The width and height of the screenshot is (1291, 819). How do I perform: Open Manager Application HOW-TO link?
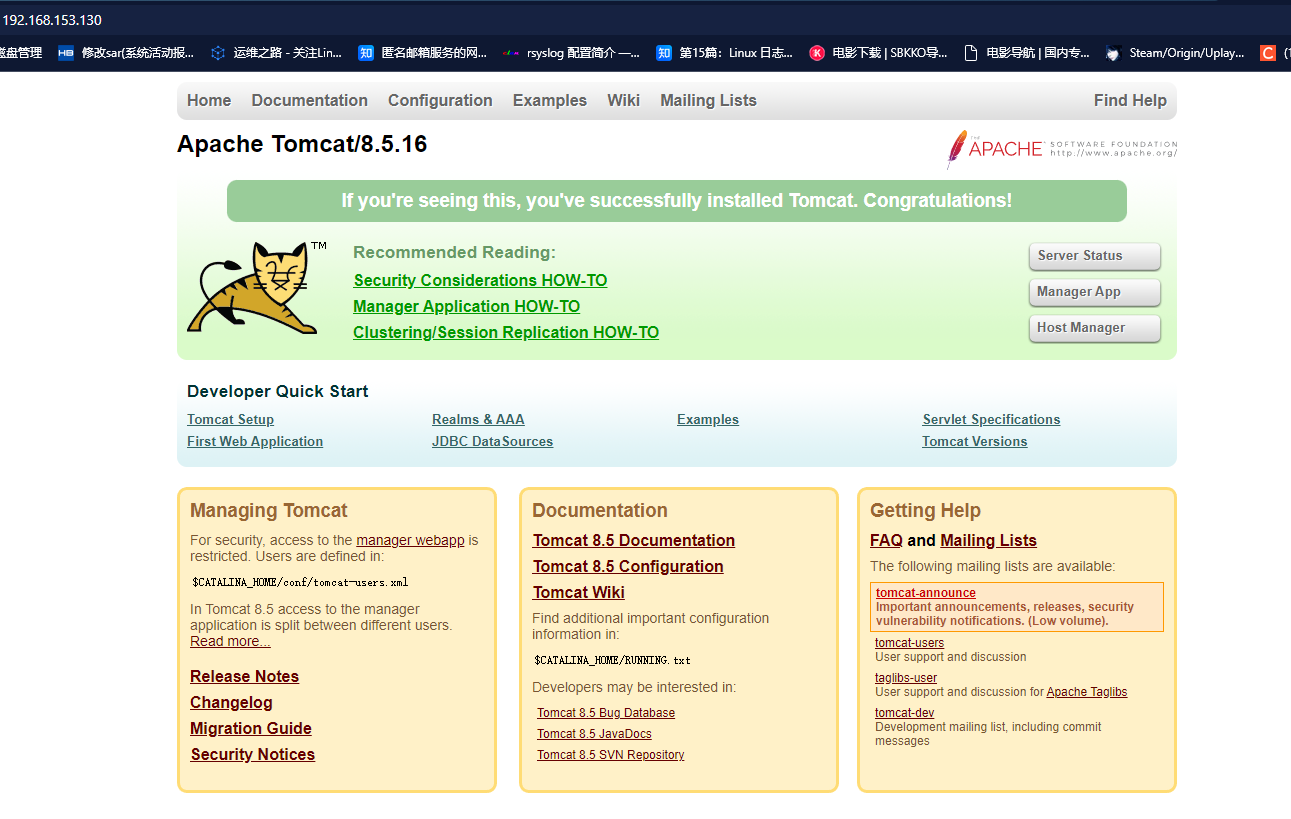coord(467,307)
